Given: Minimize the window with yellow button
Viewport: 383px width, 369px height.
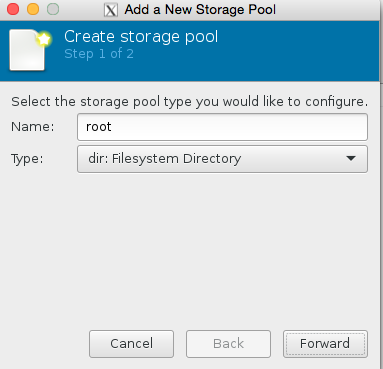Looking at the screenshot, I should coord(33,9).
